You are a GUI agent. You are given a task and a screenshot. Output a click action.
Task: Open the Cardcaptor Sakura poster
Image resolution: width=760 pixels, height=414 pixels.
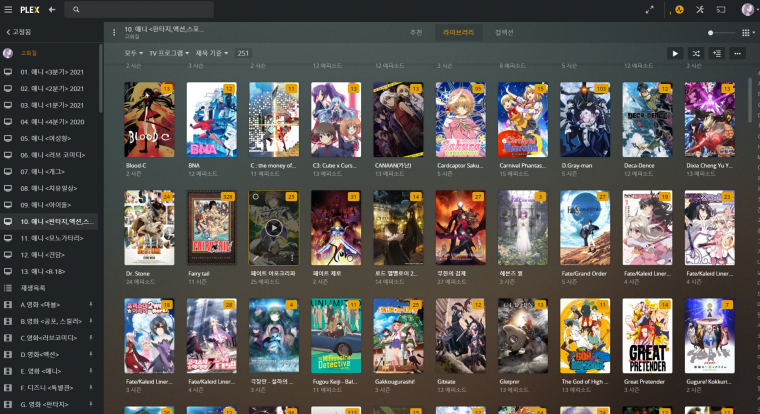(460, 119)
